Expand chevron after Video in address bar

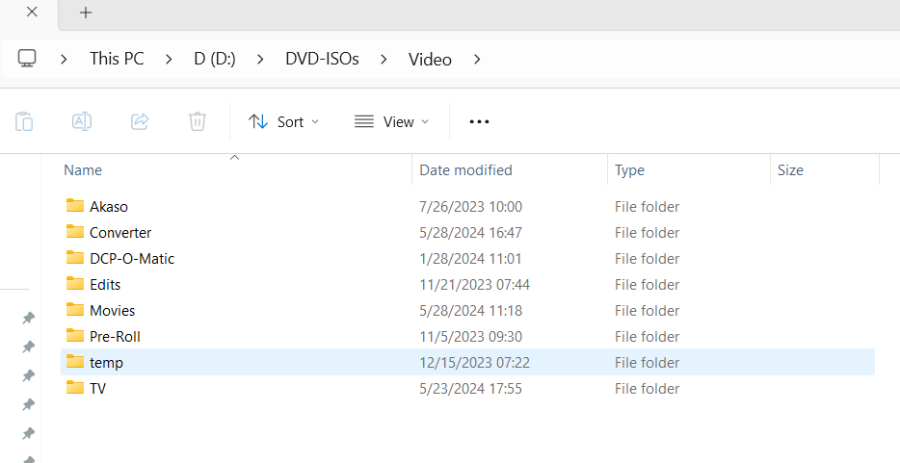(477, 59)
